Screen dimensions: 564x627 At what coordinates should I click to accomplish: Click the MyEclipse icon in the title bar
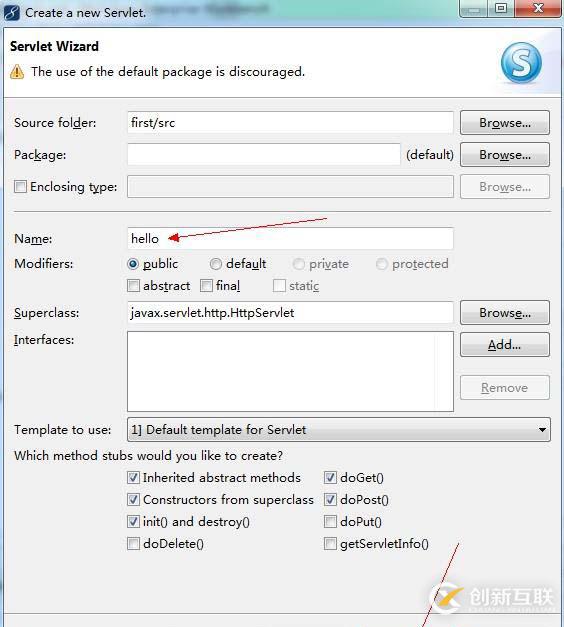pyautogui.click(x=12, y=12)
